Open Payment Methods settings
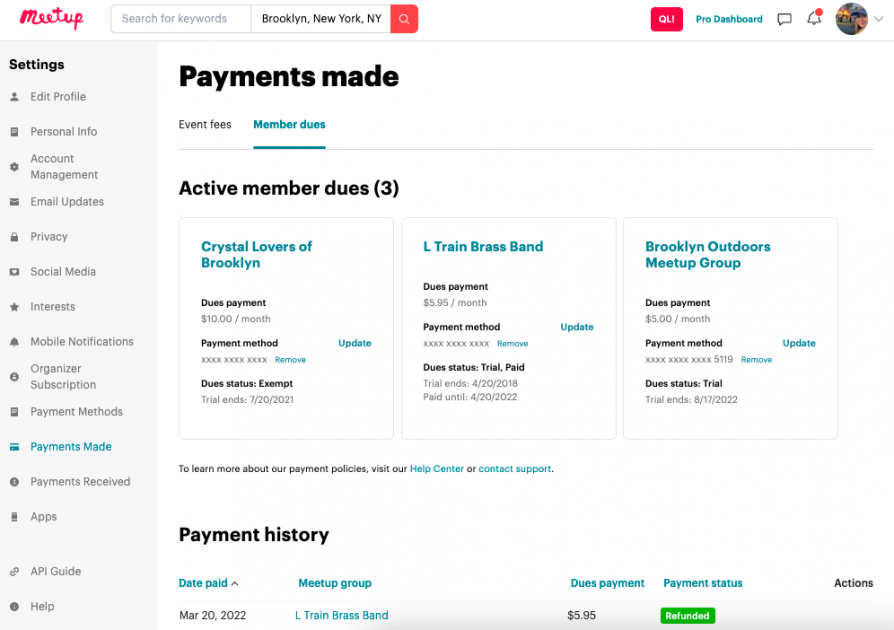Screen dimensions: 894x630 tap(76, 412)
